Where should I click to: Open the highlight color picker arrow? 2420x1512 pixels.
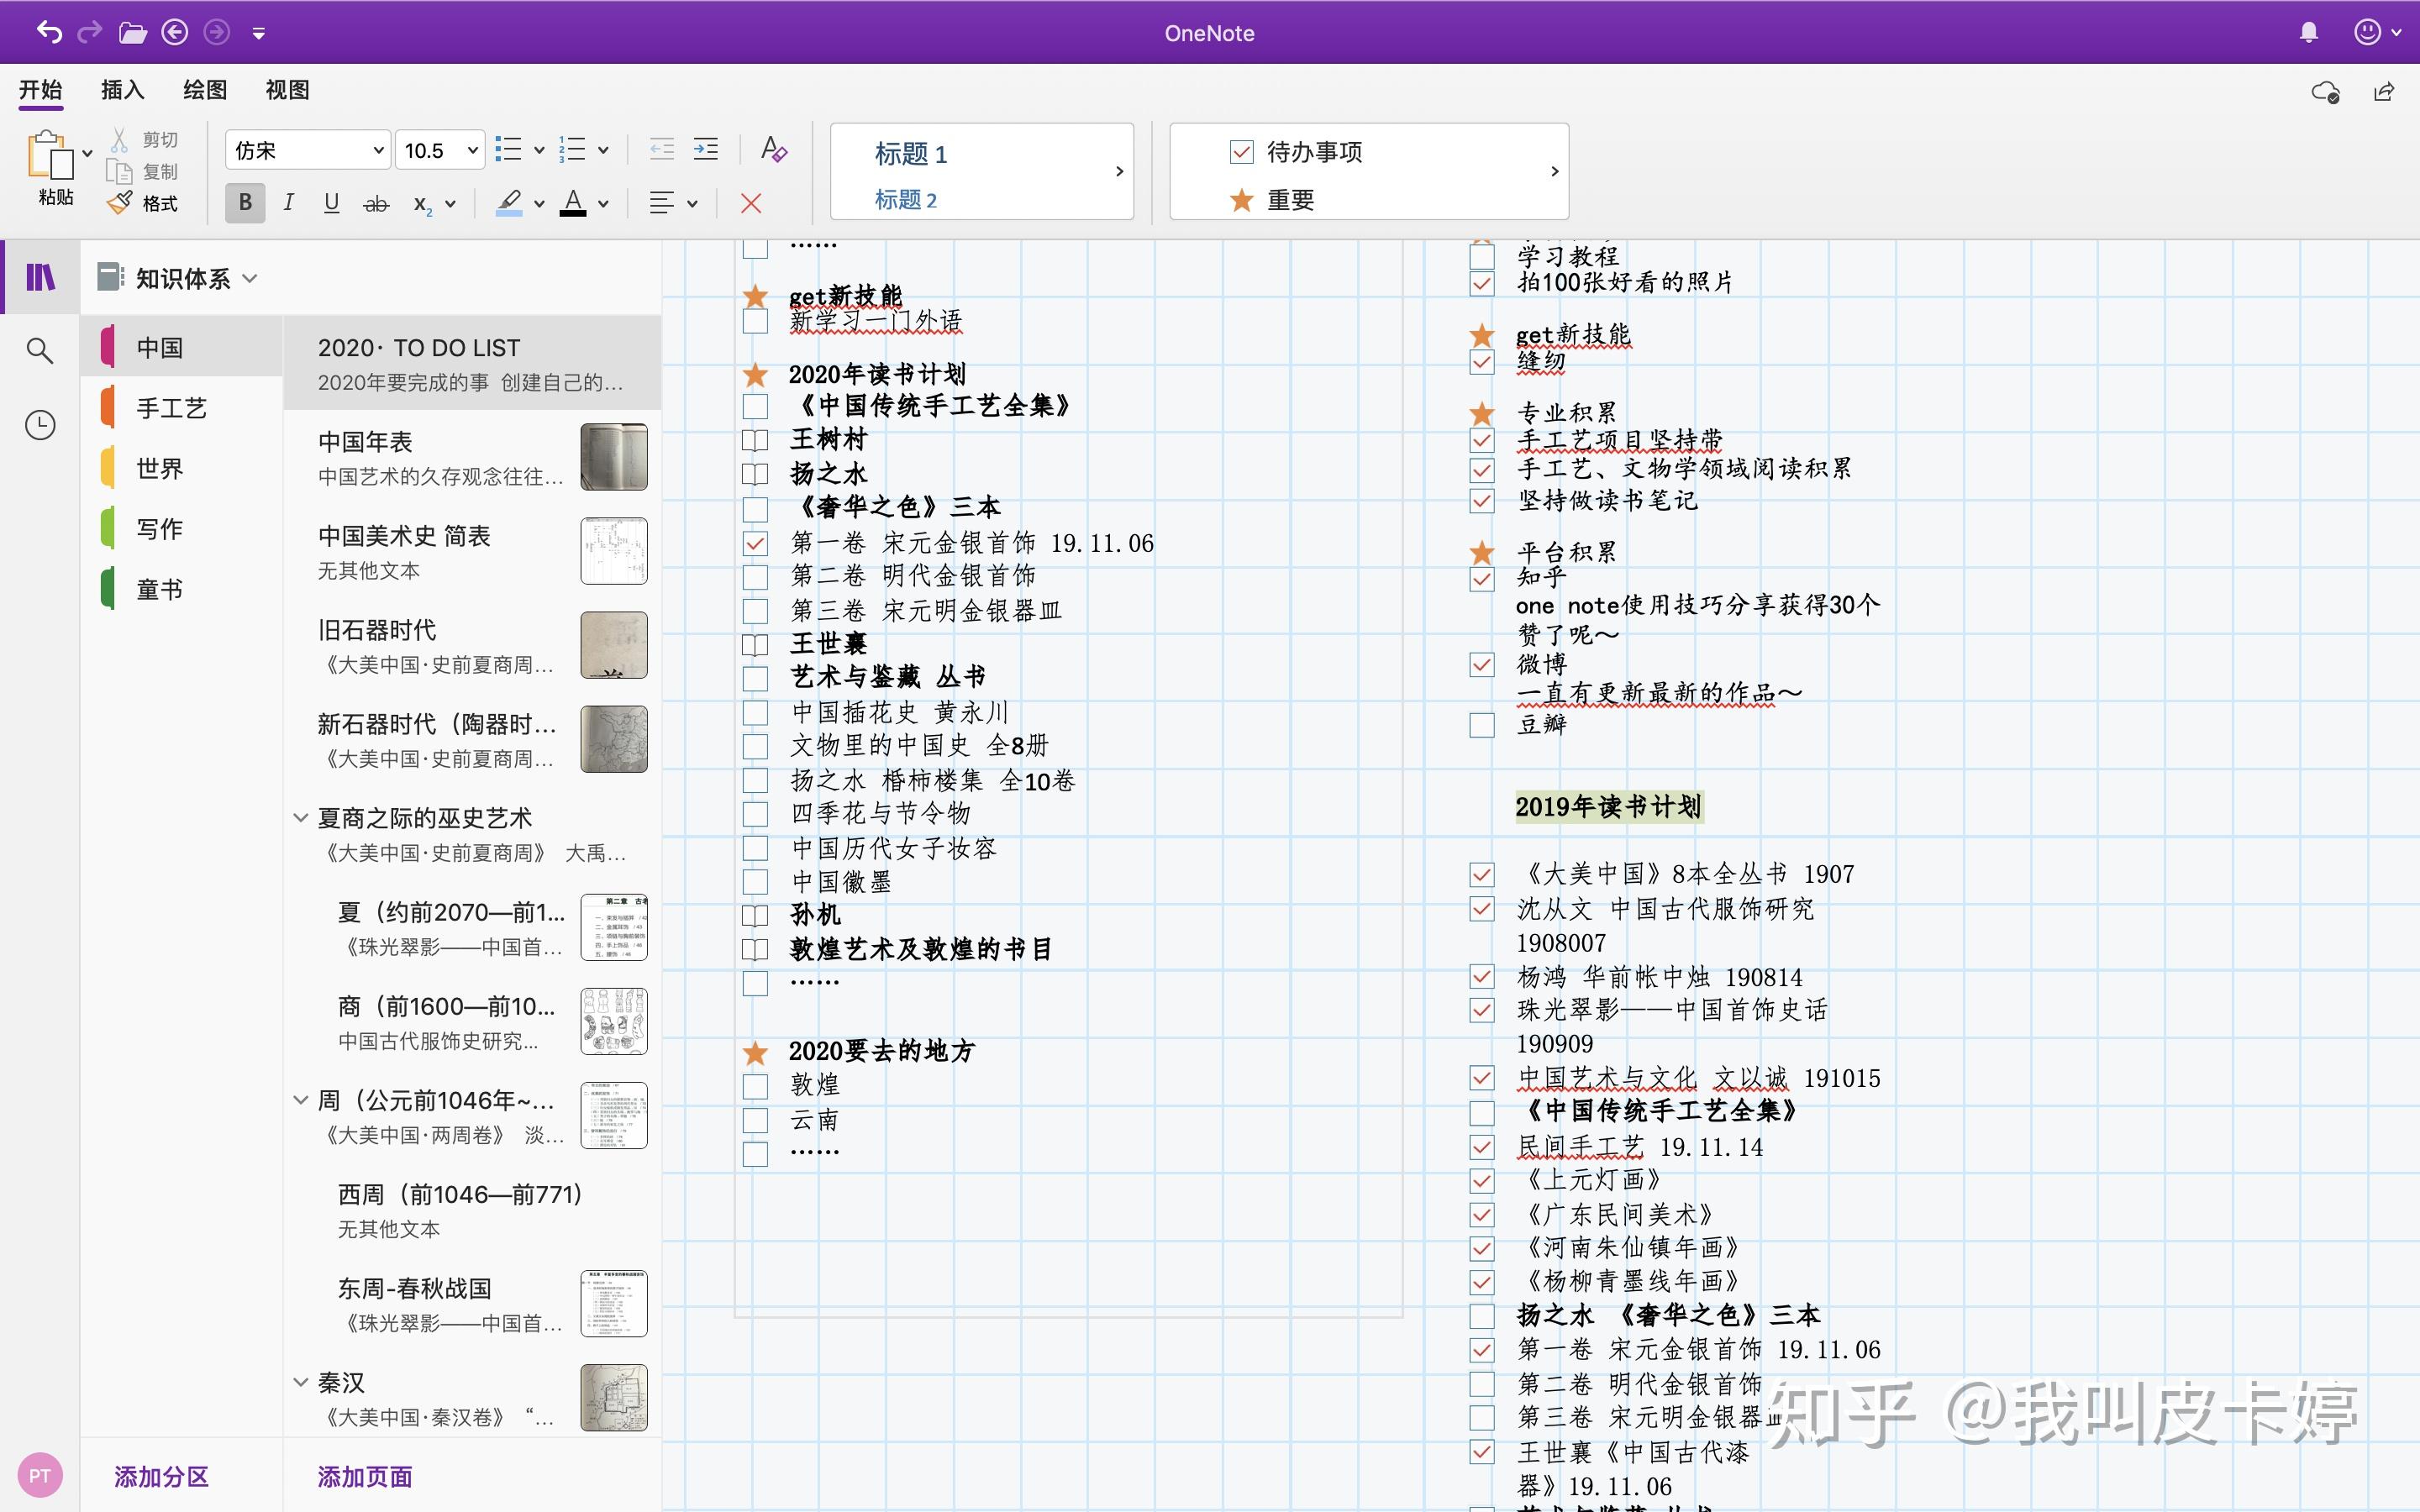coord(539,204)
